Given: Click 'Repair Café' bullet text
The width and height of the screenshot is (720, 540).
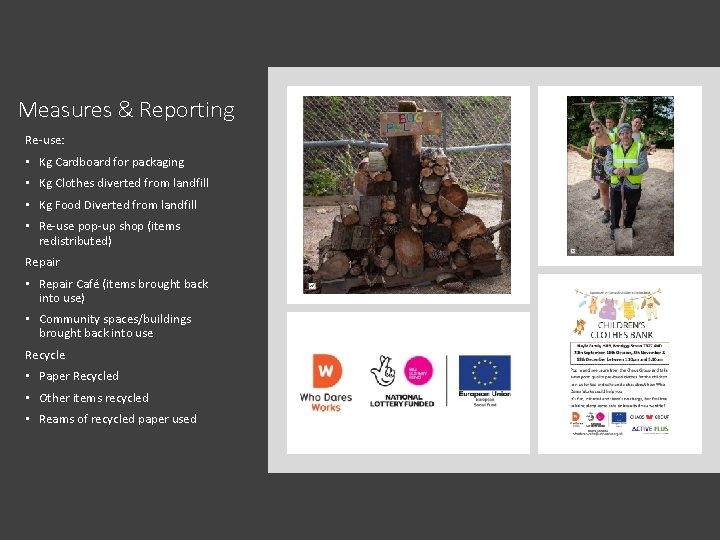Looking at the screenshot, I should pos(124,291).
